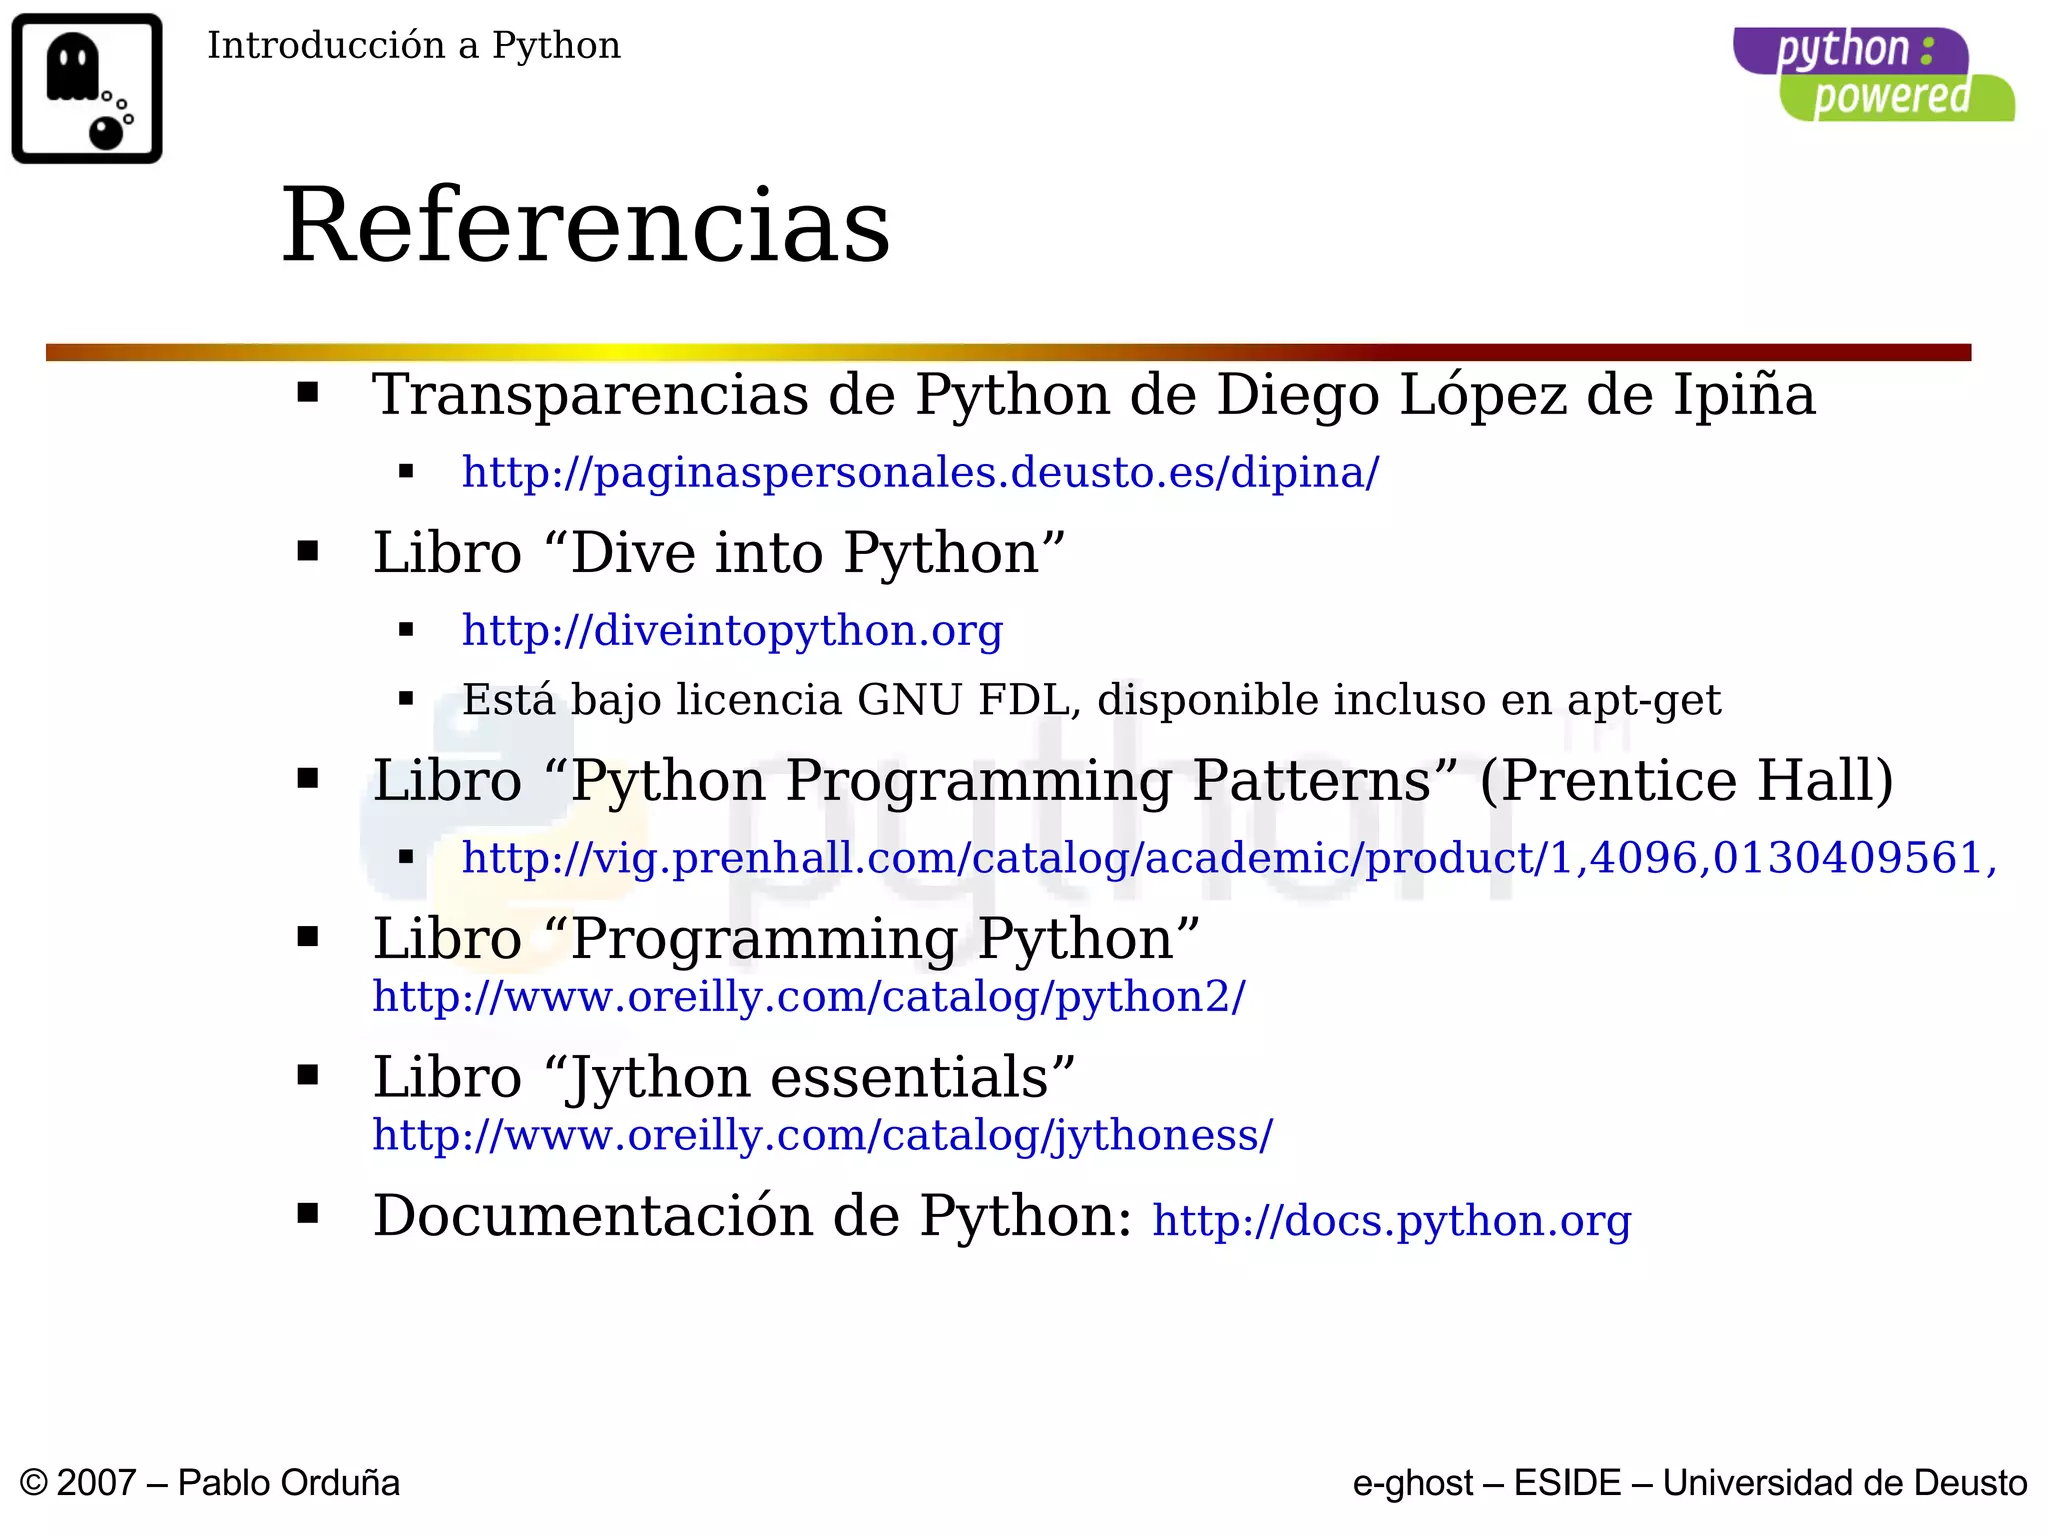The height and width of the screenshot is (1536, 2048).
Task: Click the e-ghost ghost logo icon
Action: click(87, 88)
